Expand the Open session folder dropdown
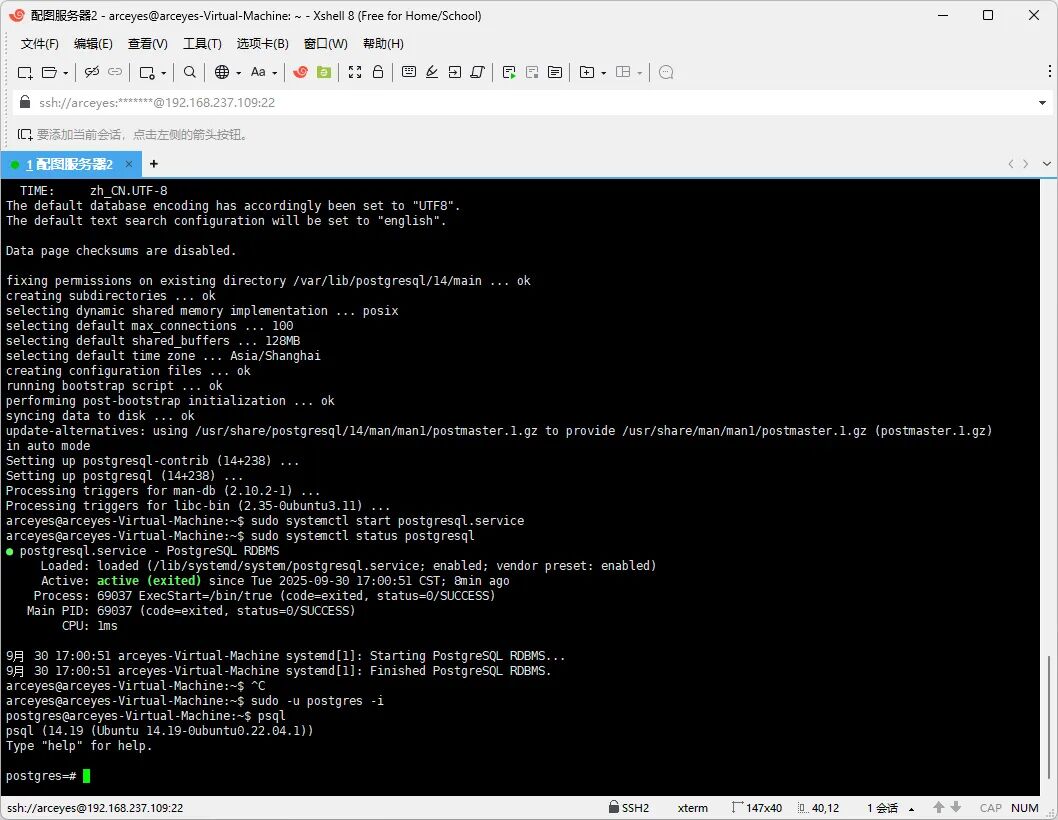 [x=66, y=72]
